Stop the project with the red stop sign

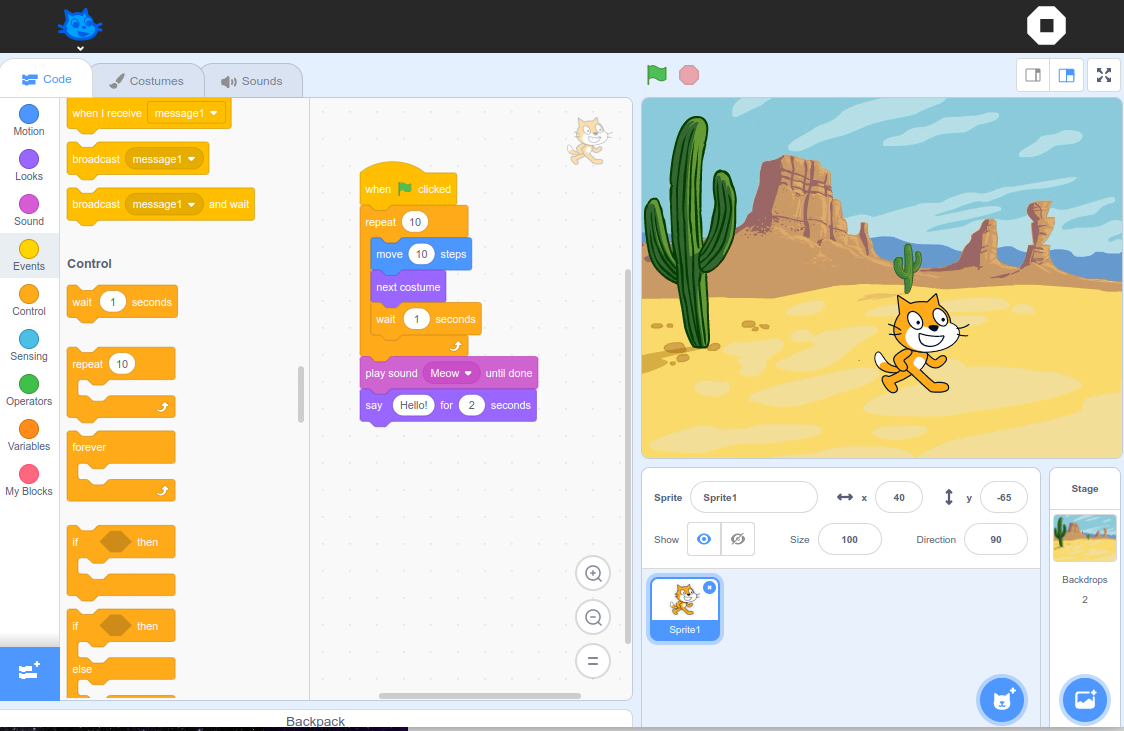(x=689, y=75)
